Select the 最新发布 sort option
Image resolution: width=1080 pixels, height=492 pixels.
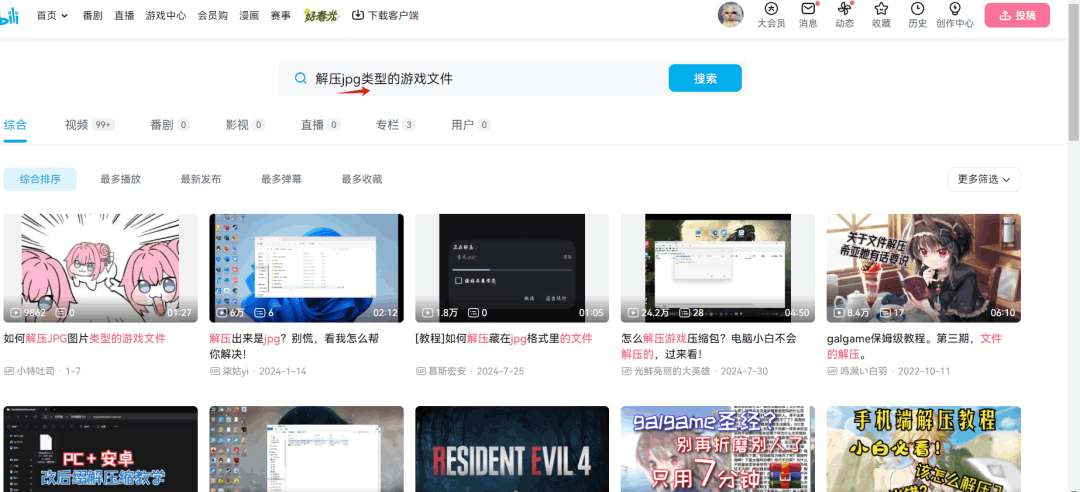pos(201,179)
